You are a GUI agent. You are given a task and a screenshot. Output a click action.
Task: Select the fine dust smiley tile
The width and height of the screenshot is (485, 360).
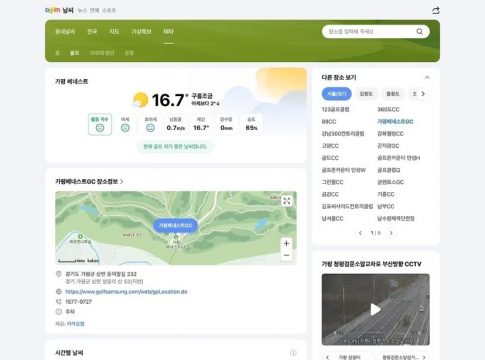click(x=125, y=124)
